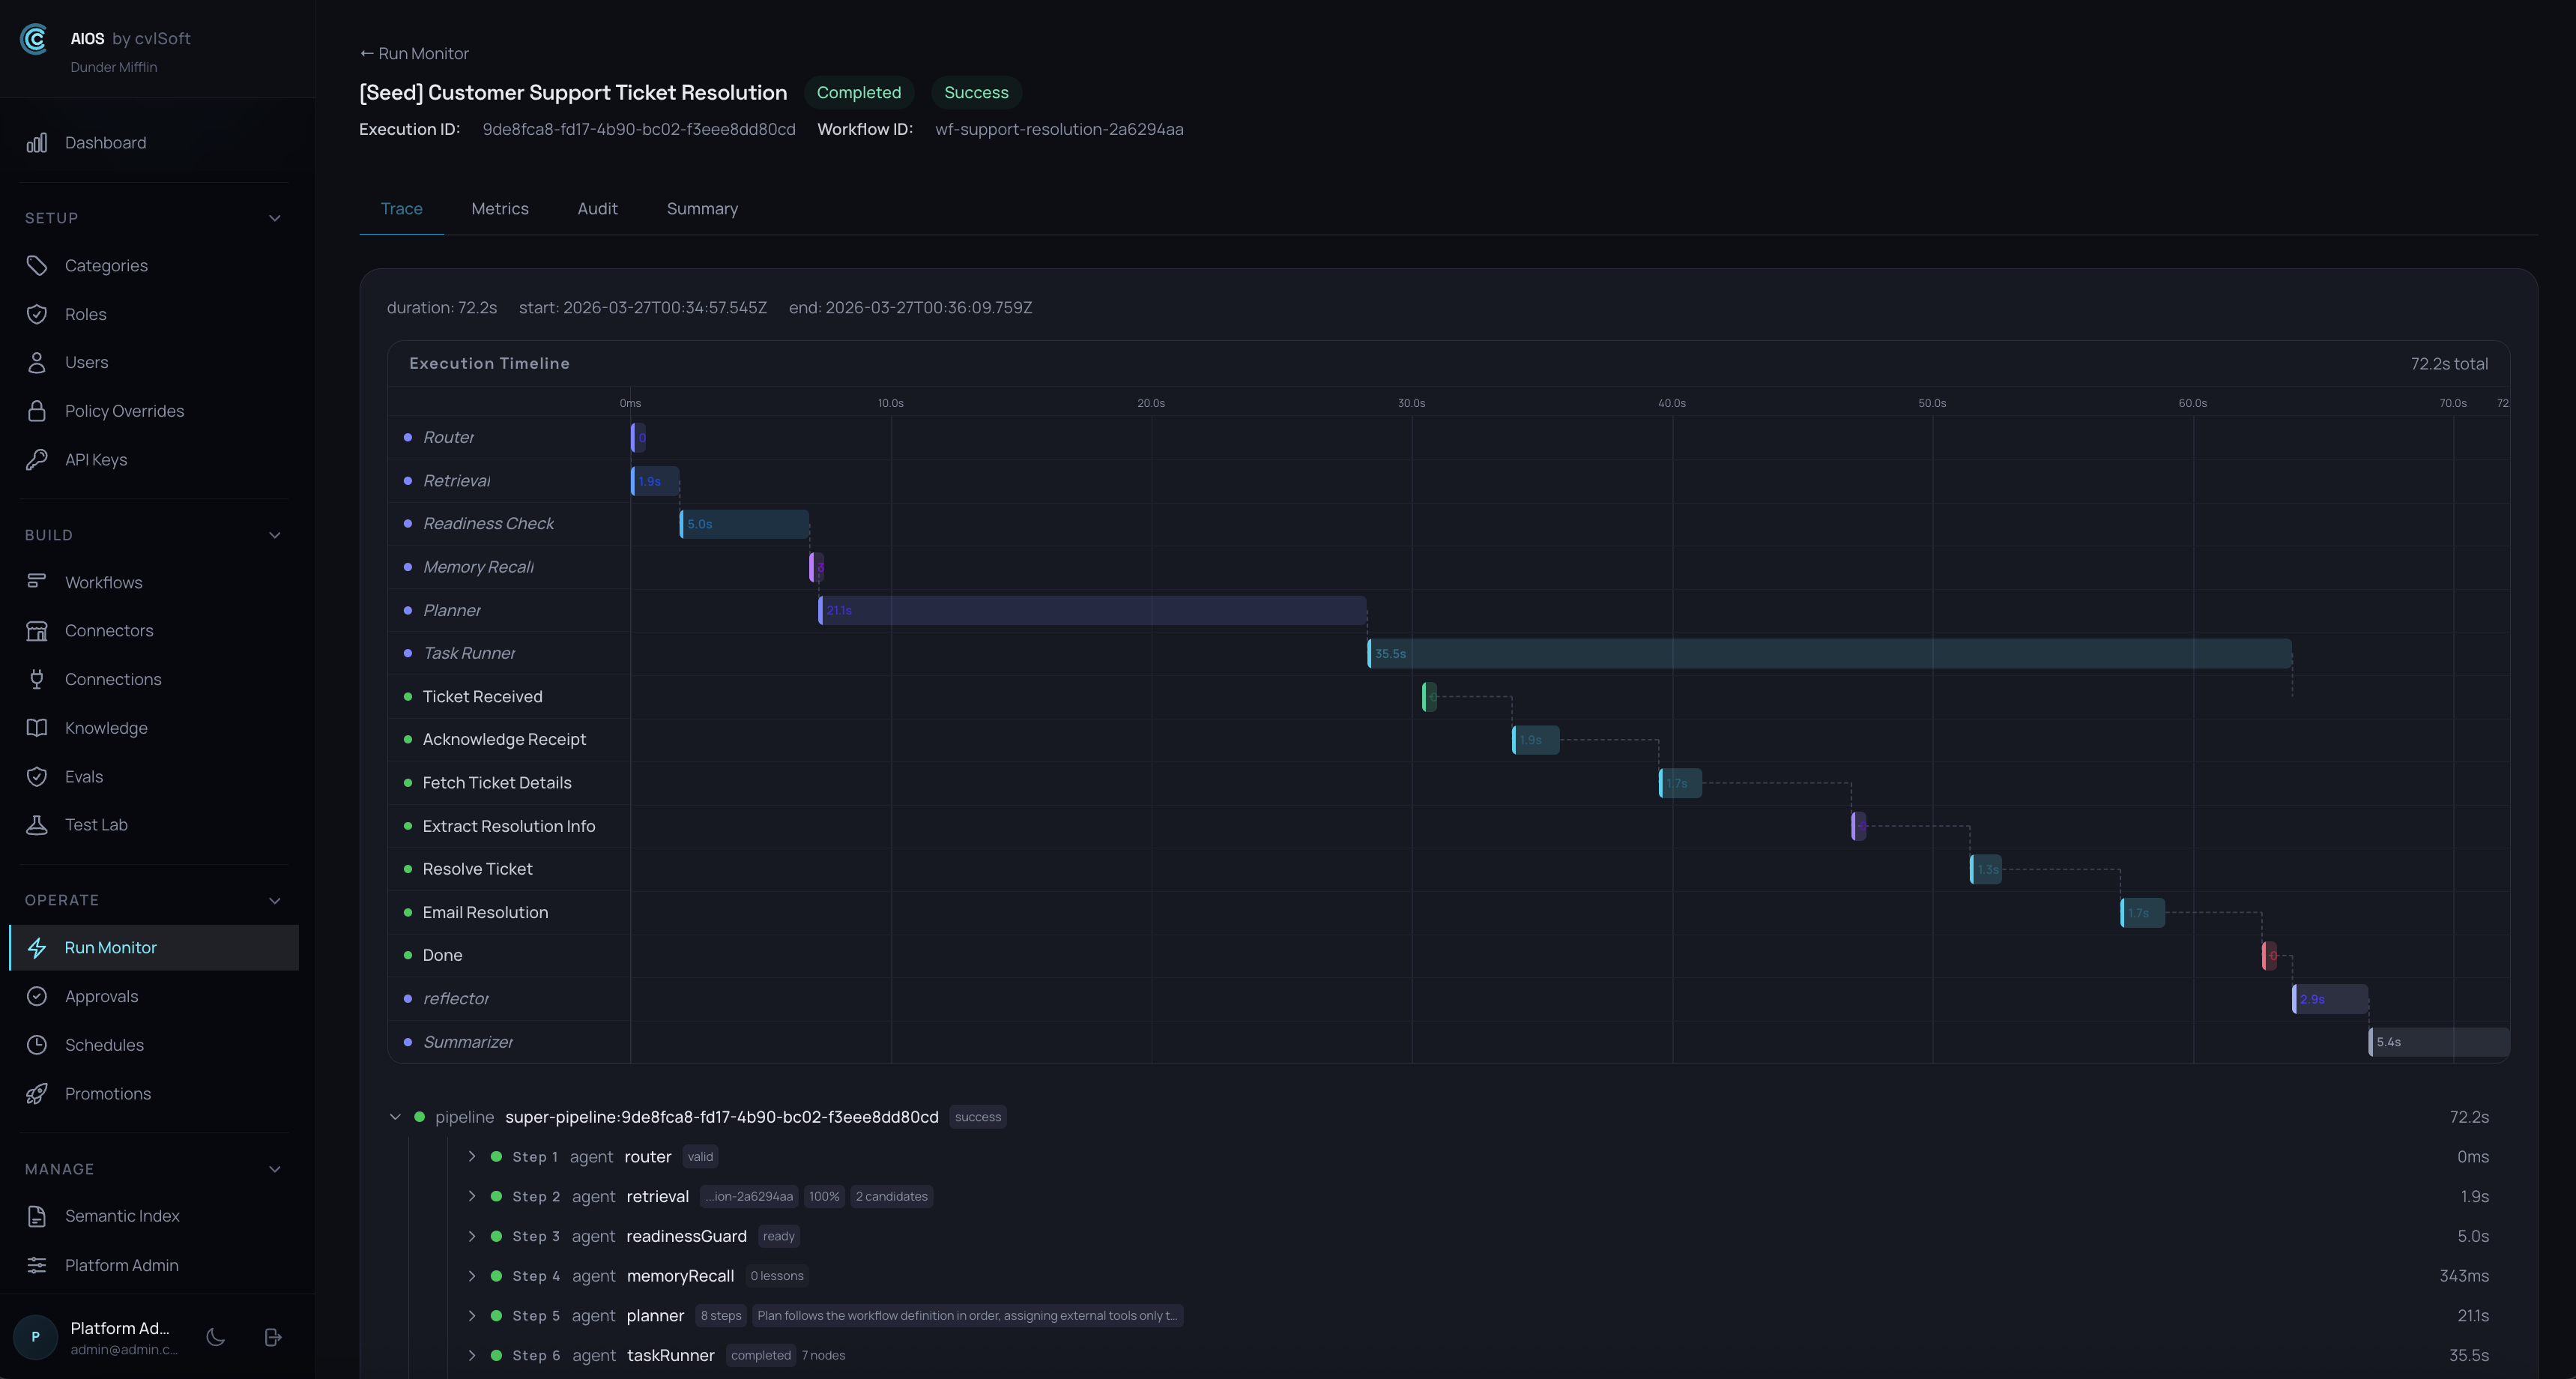Click the Knowledge book icon
The height and width of the screenshot is (1379, 2576).
(x=36, y=727)
